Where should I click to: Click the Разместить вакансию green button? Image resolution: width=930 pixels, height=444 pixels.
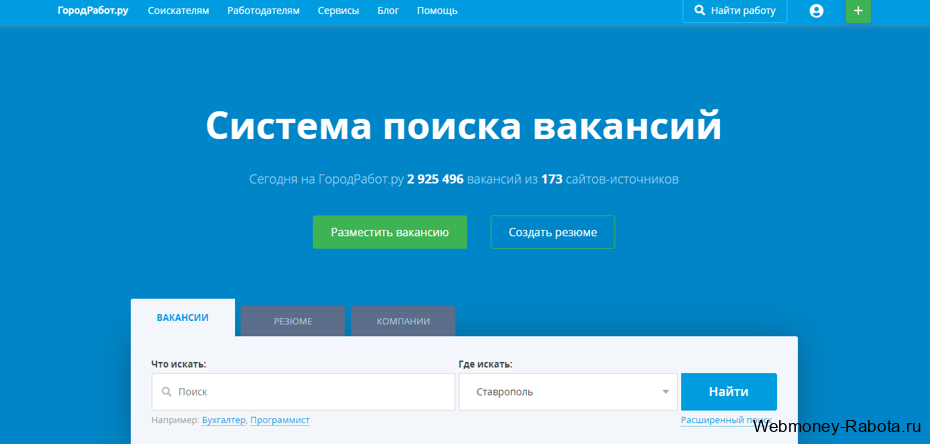tap(390, 232)
